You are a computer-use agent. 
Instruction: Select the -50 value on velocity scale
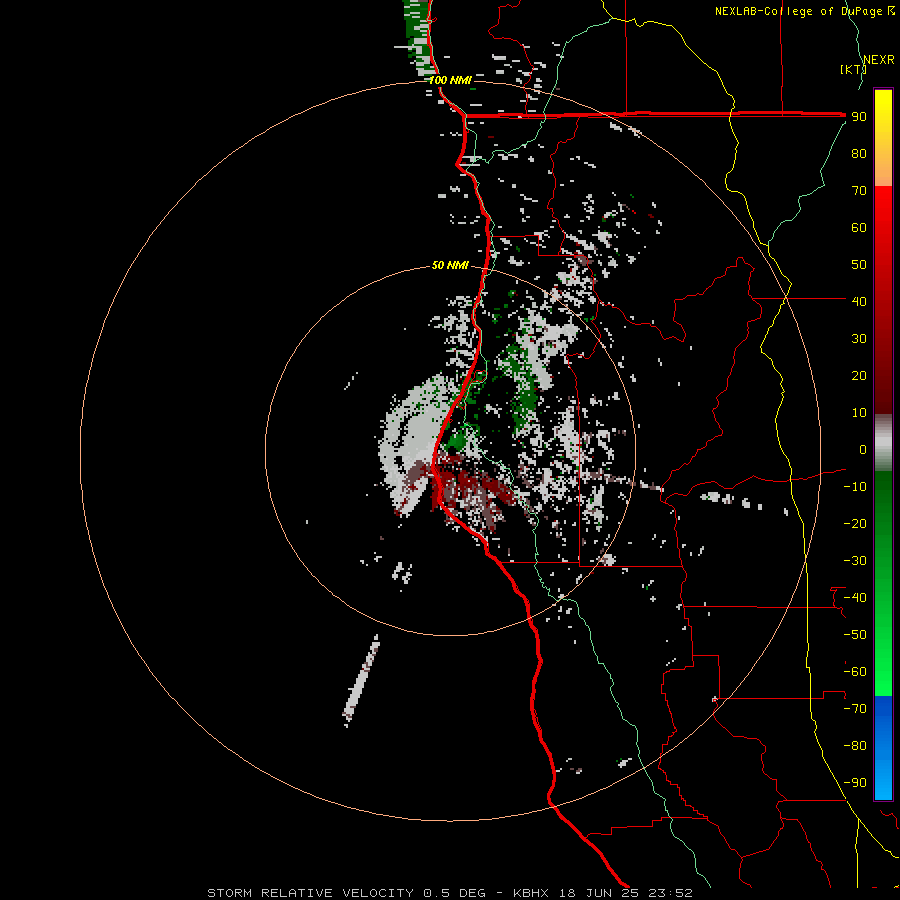[x=855, y=635]
